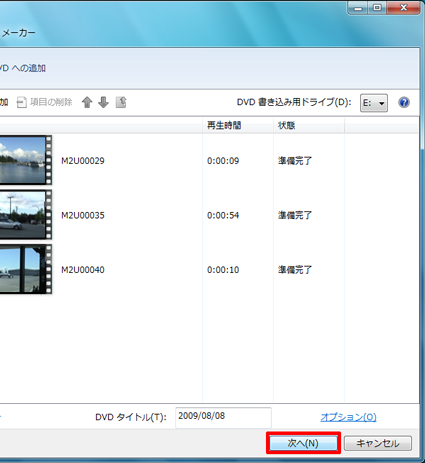Viewport: 425px width, 463px height.
Task: Click the help question mark icon
Action: (x=404, y=102)
